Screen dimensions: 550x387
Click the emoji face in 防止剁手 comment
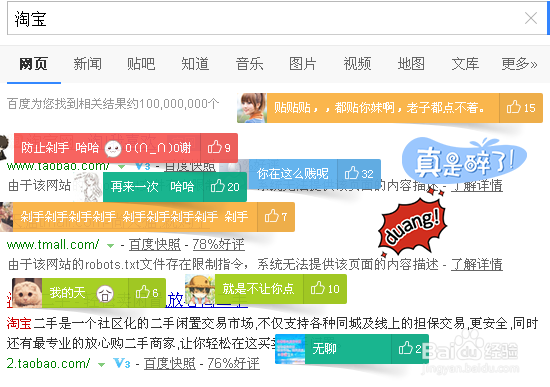click(113, 148)
